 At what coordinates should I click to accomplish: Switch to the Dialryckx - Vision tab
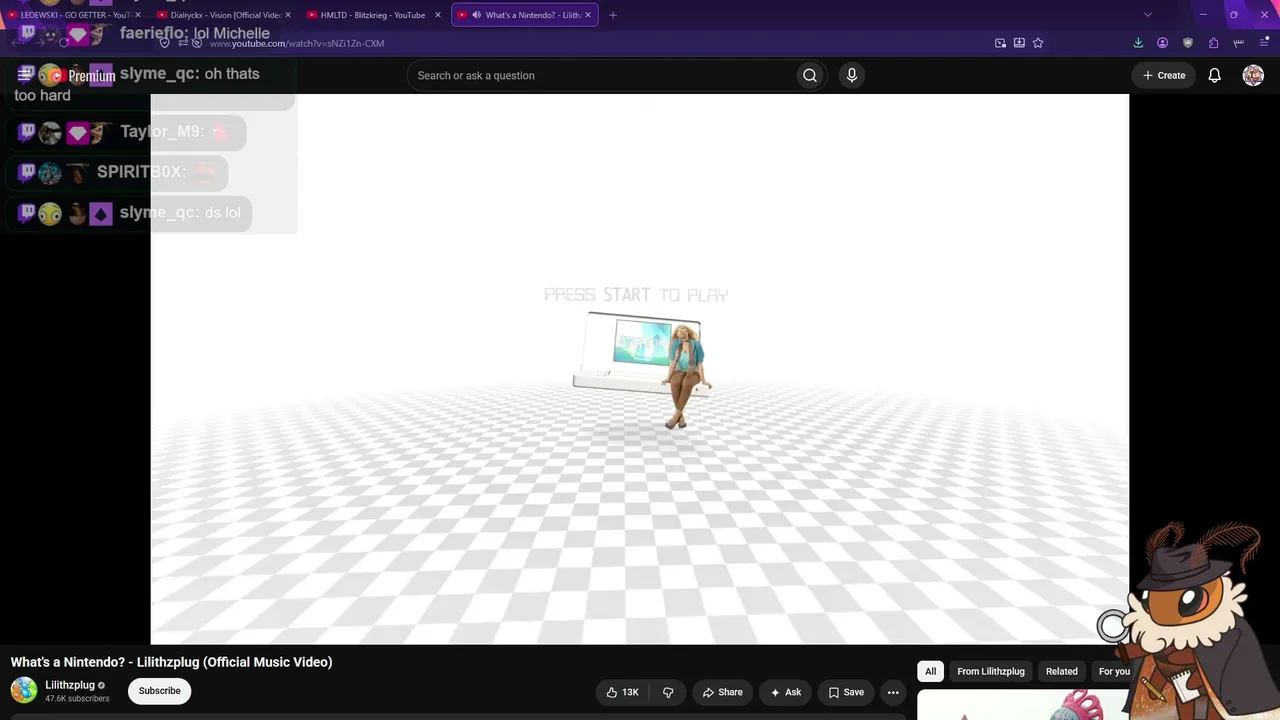[x=224, y=15]
